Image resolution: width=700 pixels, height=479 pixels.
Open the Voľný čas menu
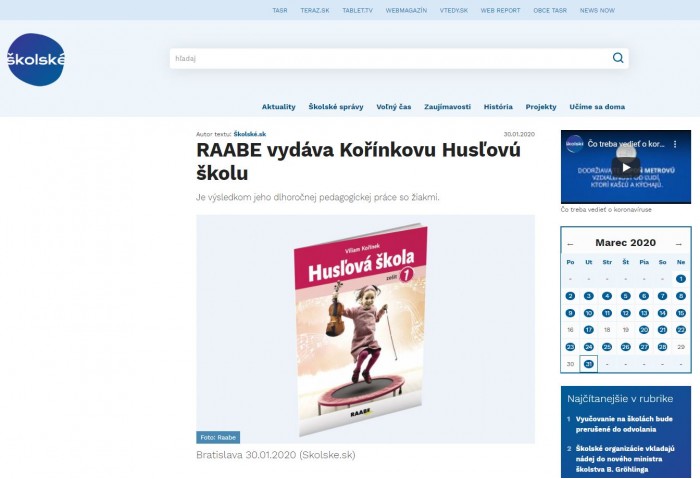(394, 107)
